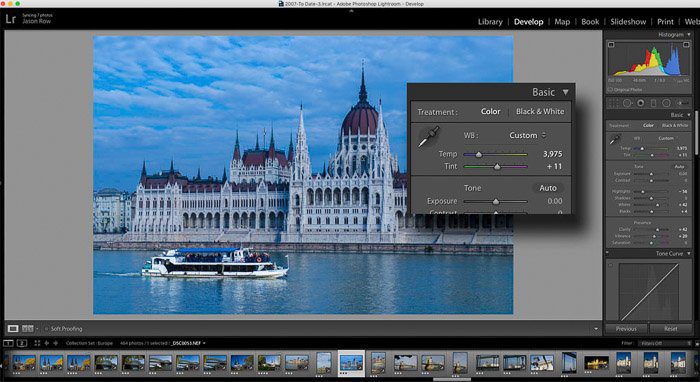Click the Previous button
The width and height of the screenshot is (700, 382).
[626, 329]
